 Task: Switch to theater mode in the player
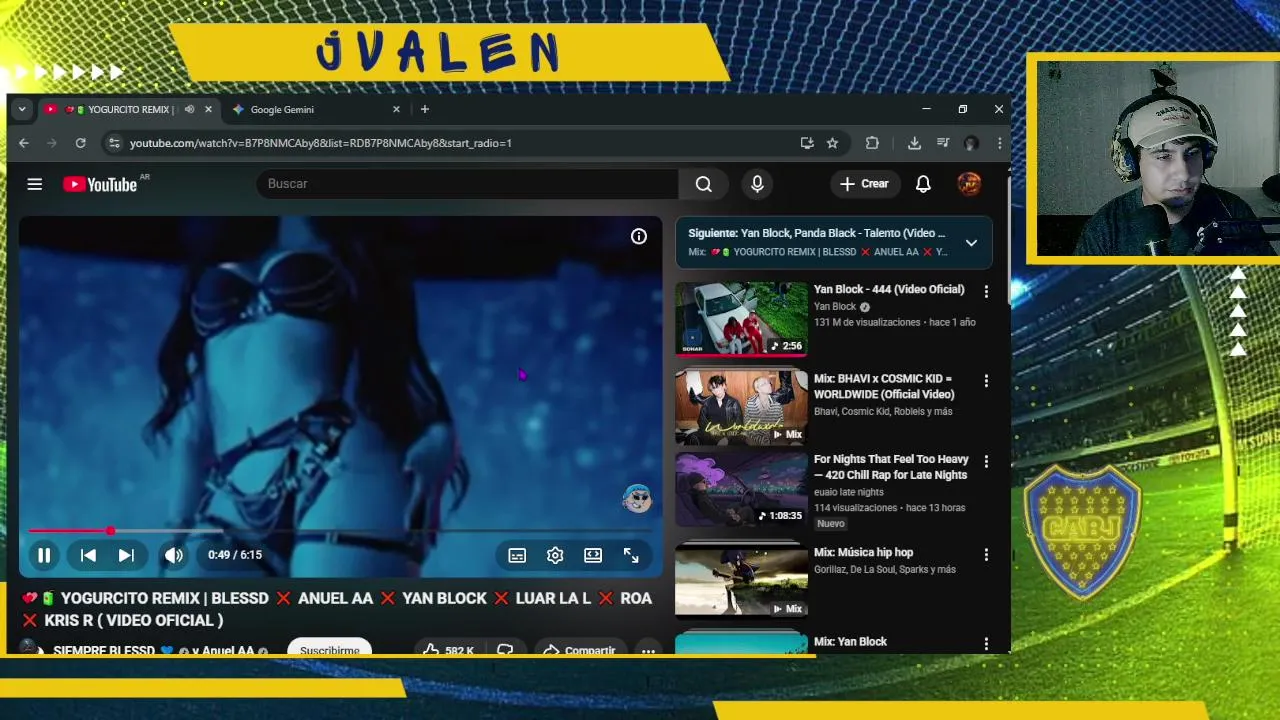tap(593, 556)
